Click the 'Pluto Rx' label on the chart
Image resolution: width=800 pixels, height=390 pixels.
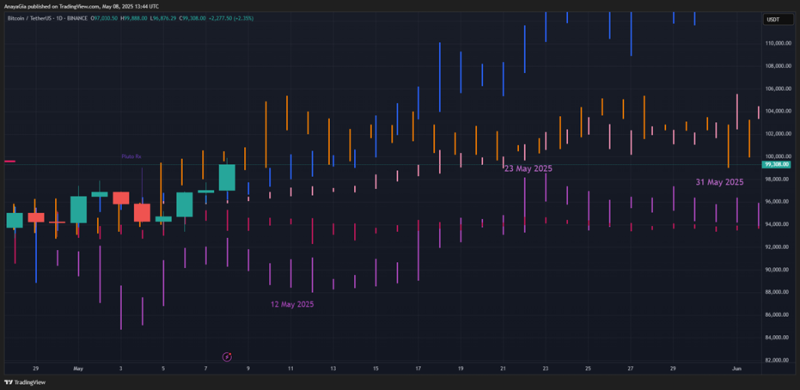click(x=131, y=157)
